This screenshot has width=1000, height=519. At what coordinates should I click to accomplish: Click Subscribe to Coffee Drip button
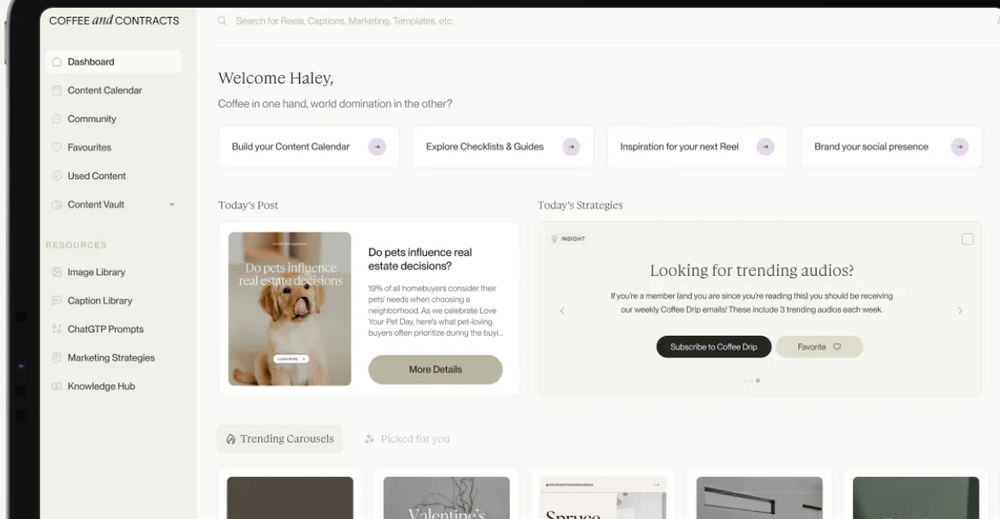[x=714, y=347]
